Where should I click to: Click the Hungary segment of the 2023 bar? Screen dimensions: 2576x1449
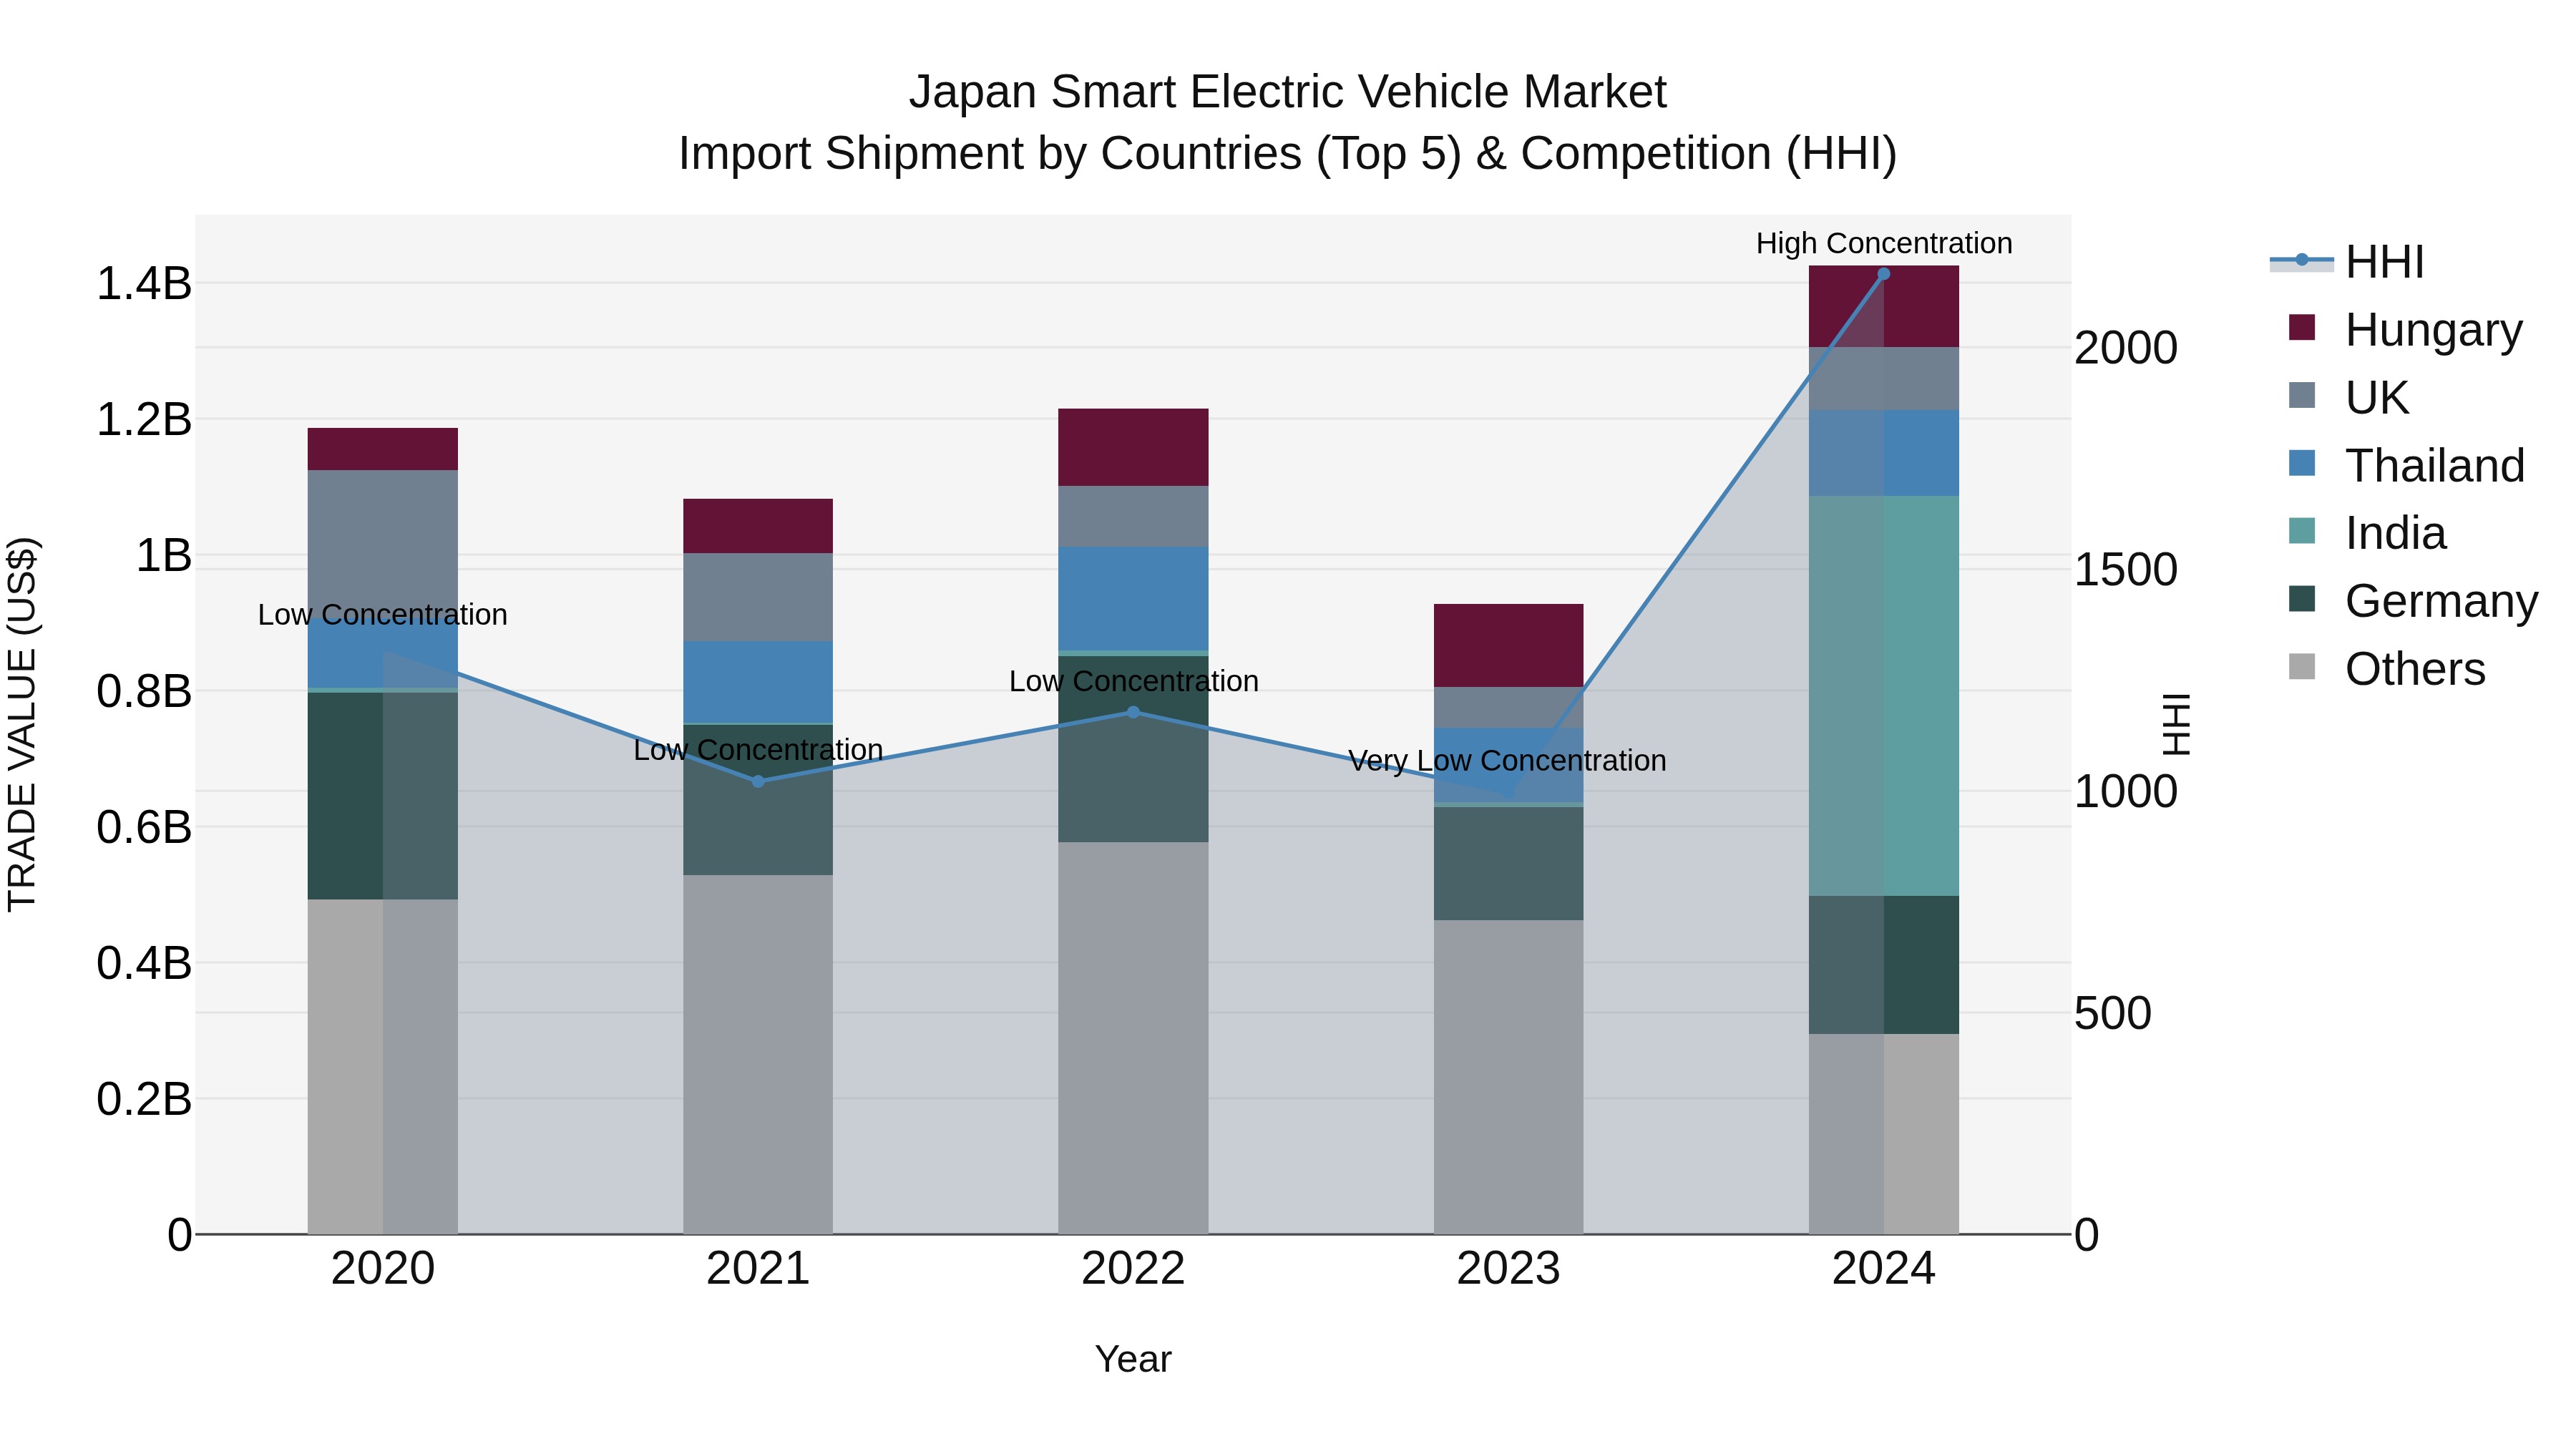pos(1508,645)
